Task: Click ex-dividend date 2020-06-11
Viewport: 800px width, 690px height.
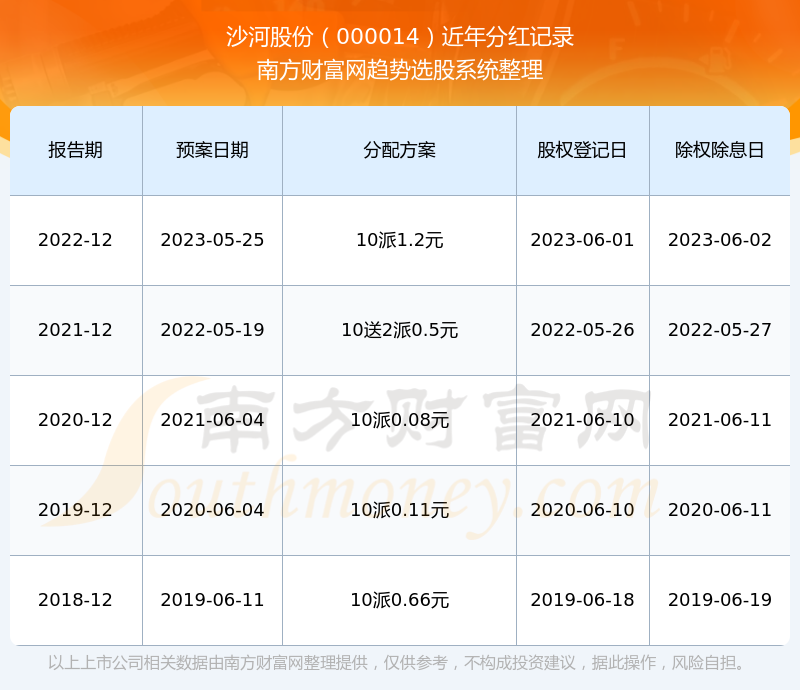Action: click(719, 509)
